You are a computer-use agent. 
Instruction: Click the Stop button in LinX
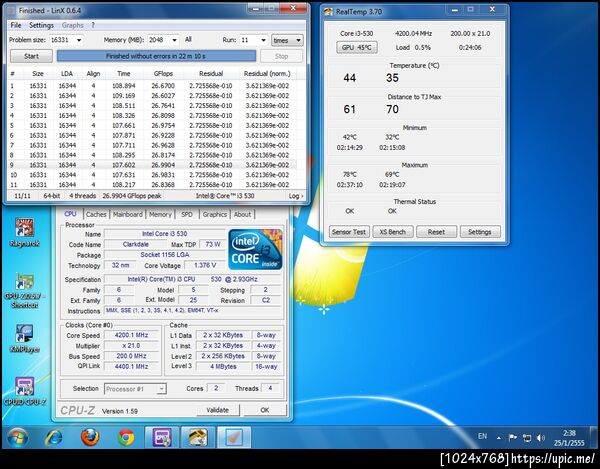(281, 56)
